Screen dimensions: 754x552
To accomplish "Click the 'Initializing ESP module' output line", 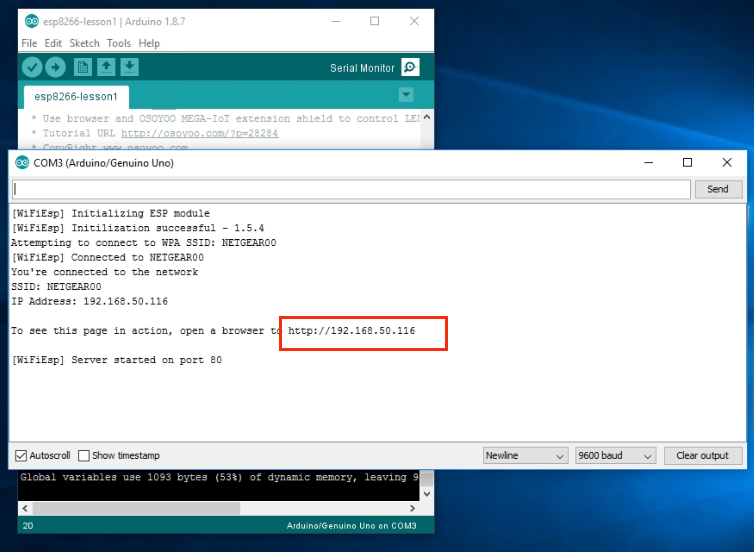I will pos(111,213).
